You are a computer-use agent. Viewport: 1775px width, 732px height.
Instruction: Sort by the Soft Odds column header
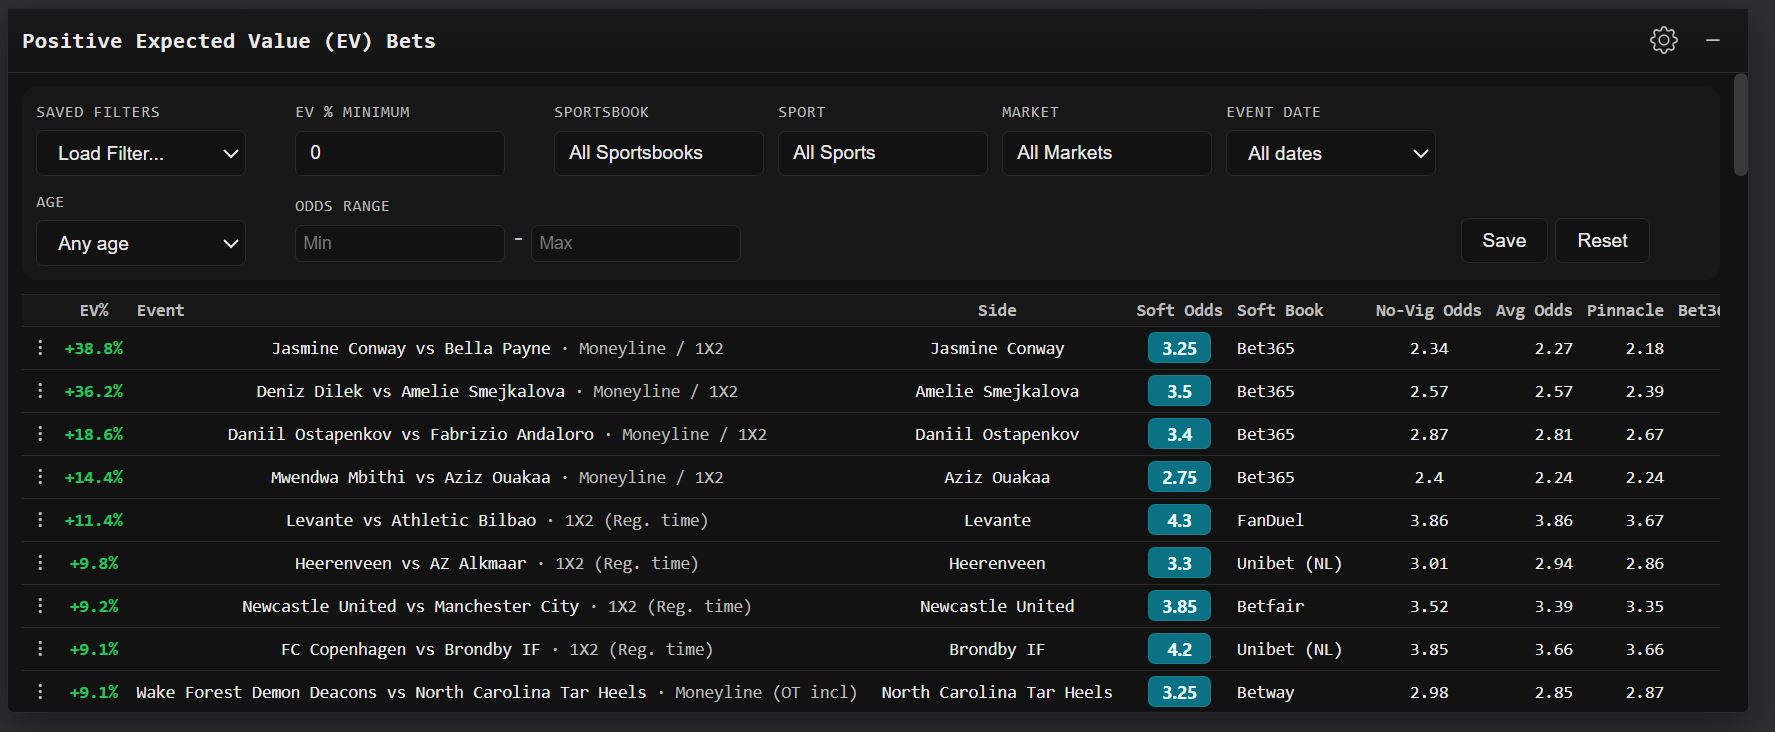(1179, 310)
